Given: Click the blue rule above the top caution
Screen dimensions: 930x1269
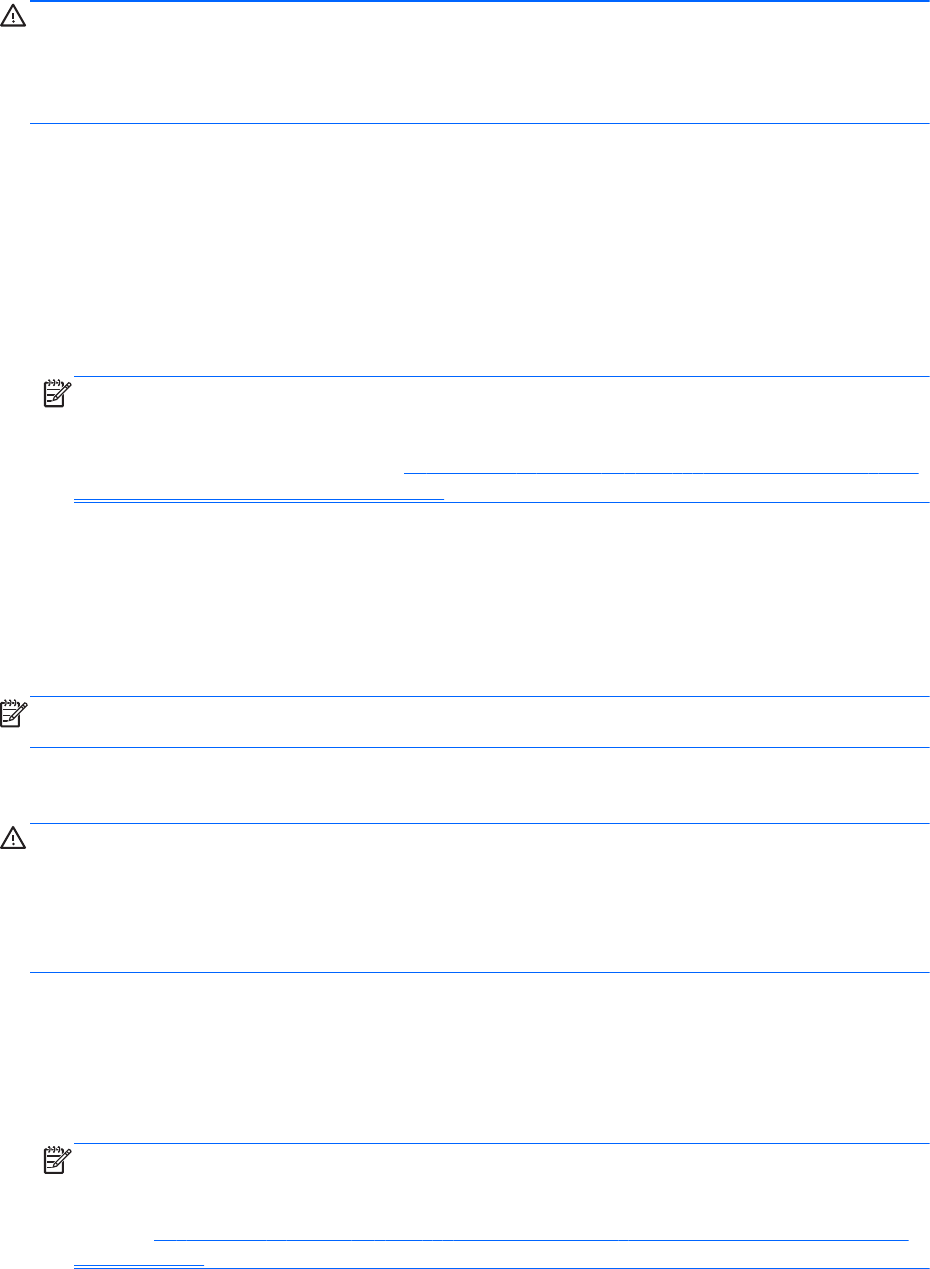Looking at the screenshot, I should [480, 2].
